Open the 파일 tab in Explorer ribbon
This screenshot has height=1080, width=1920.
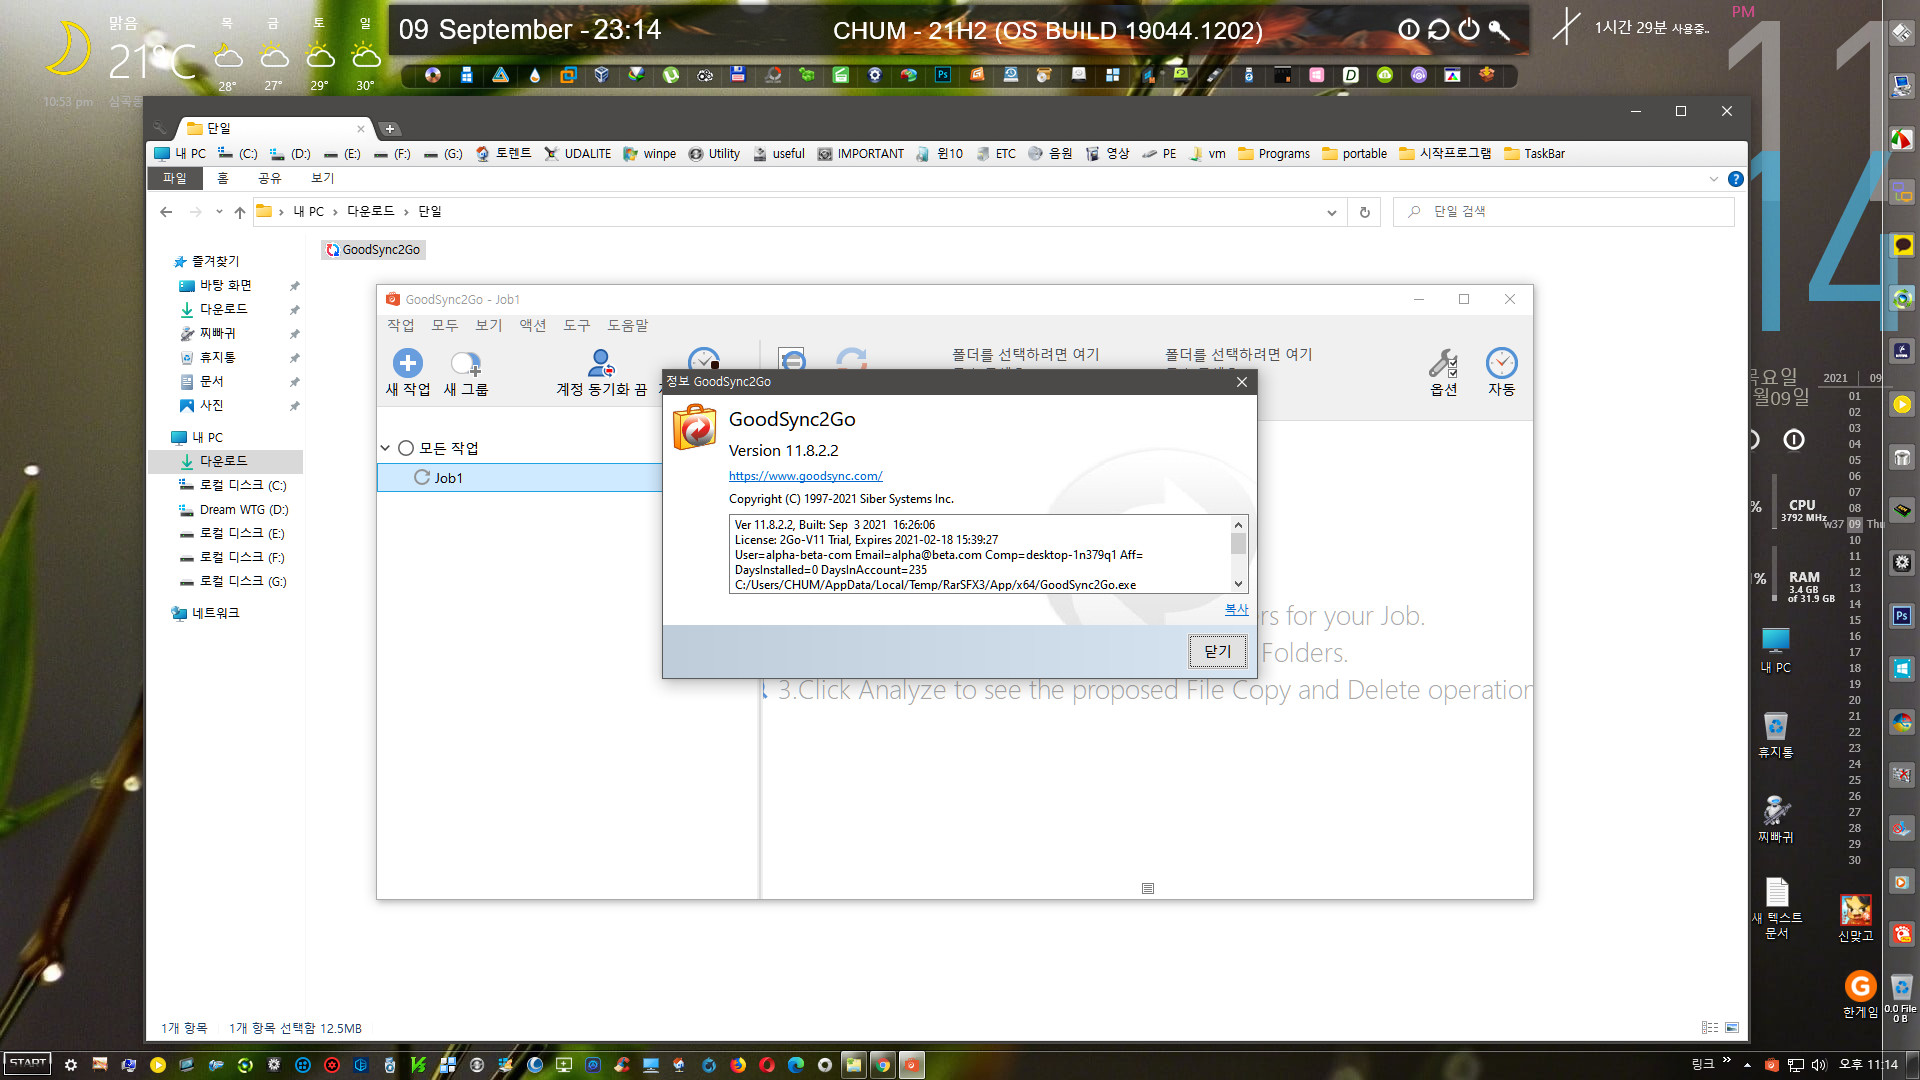pyautogui.click(x=174, y=178)
